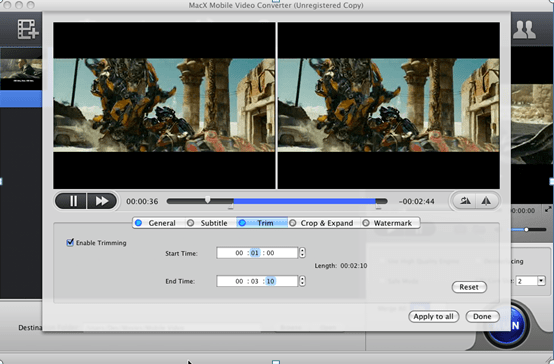Screen dimensions: 554x364
Task: Click the left original video preview
Action: [x=164, y=105]
